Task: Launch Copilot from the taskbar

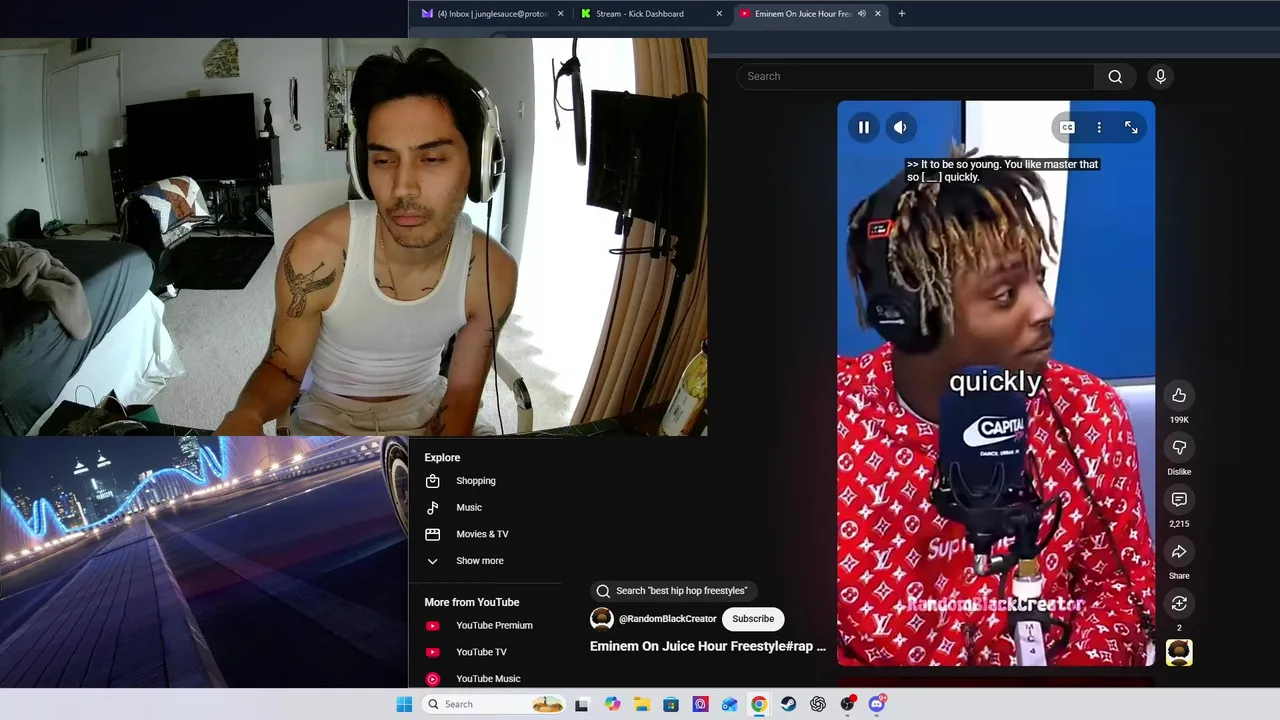Action: click(x=612, y=704)
